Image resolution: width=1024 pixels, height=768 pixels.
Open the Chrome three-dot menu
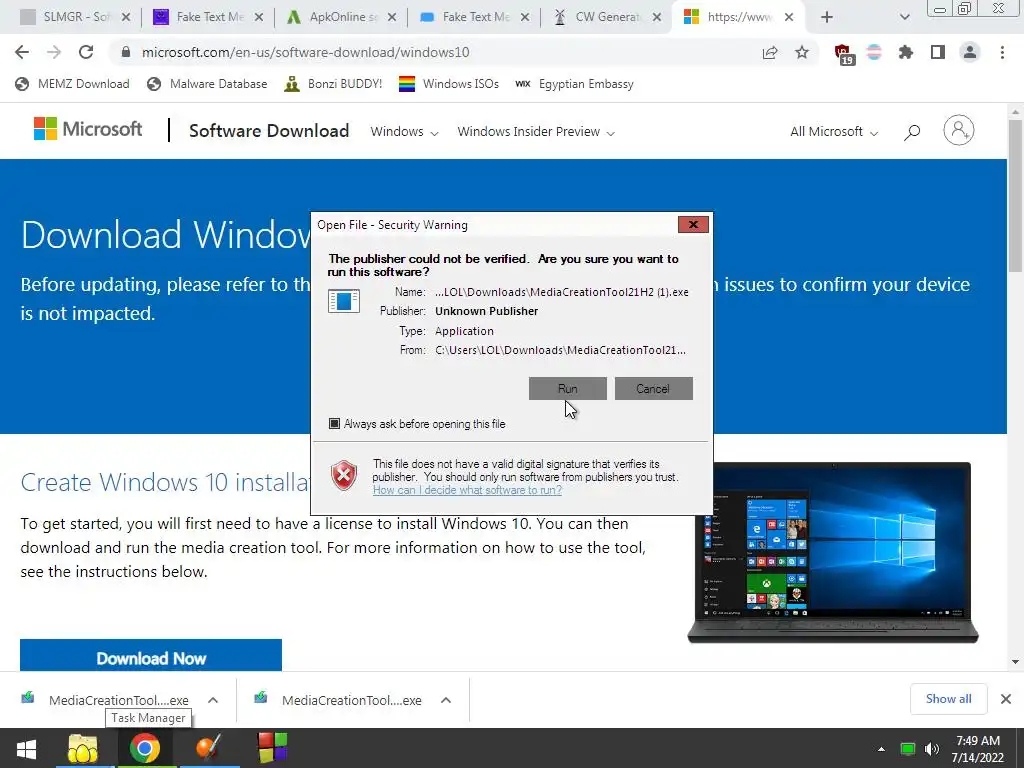coord(1002,52)
